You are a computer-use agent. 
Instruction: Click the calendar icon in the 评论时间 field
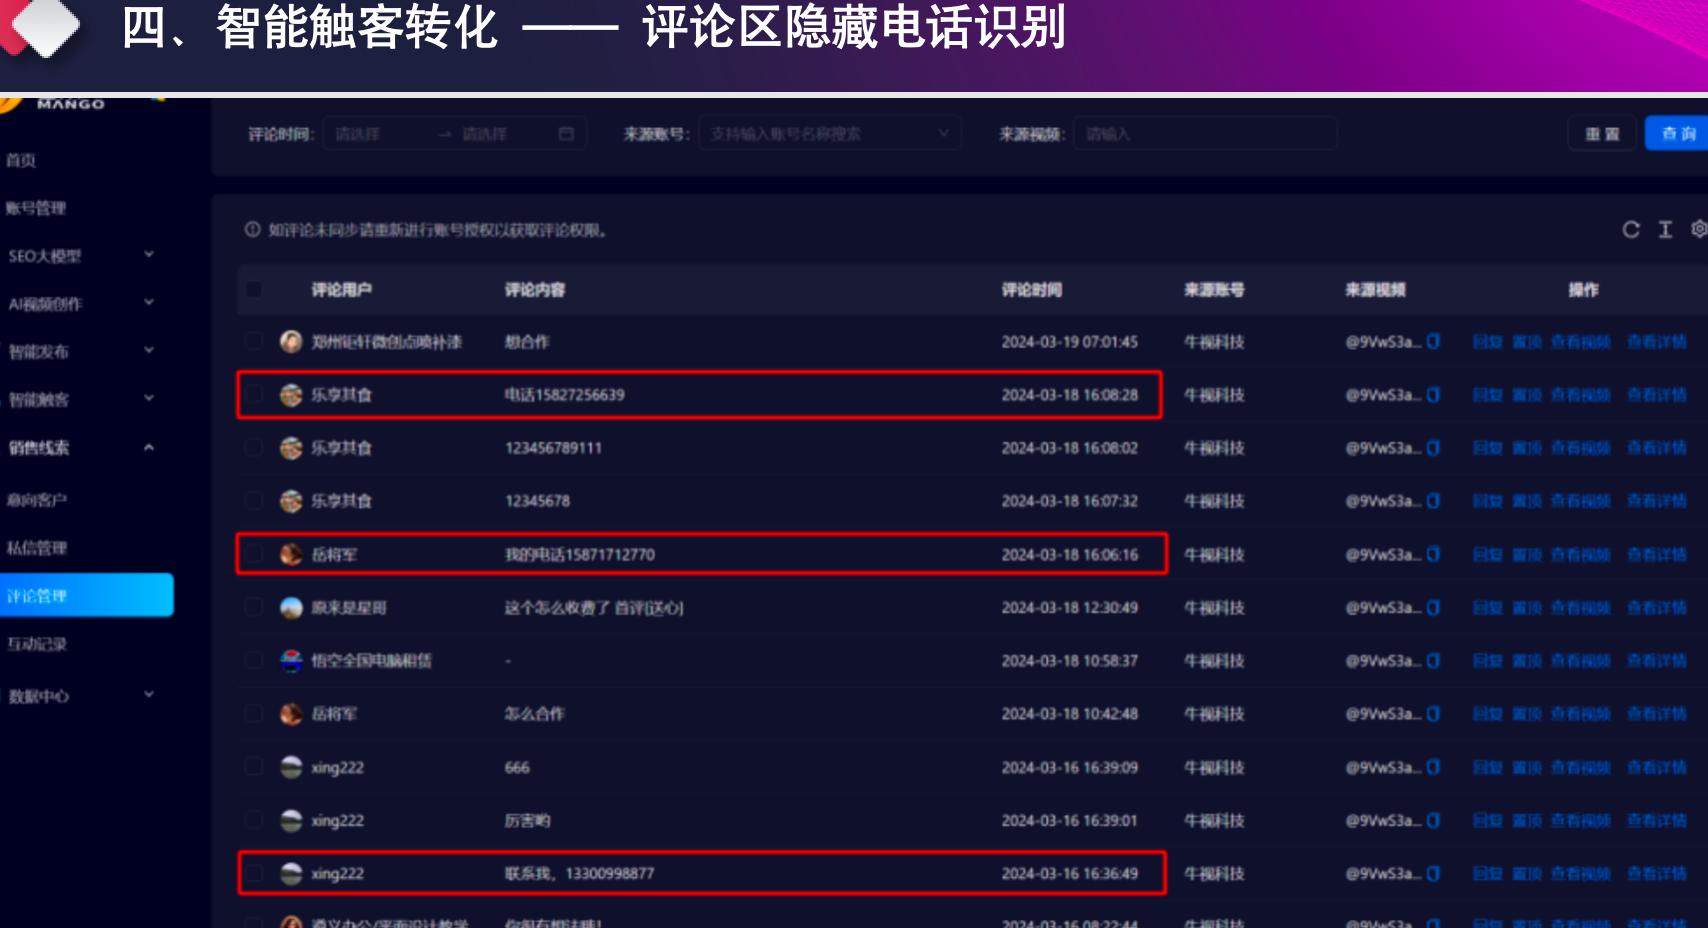click(566, 134)
